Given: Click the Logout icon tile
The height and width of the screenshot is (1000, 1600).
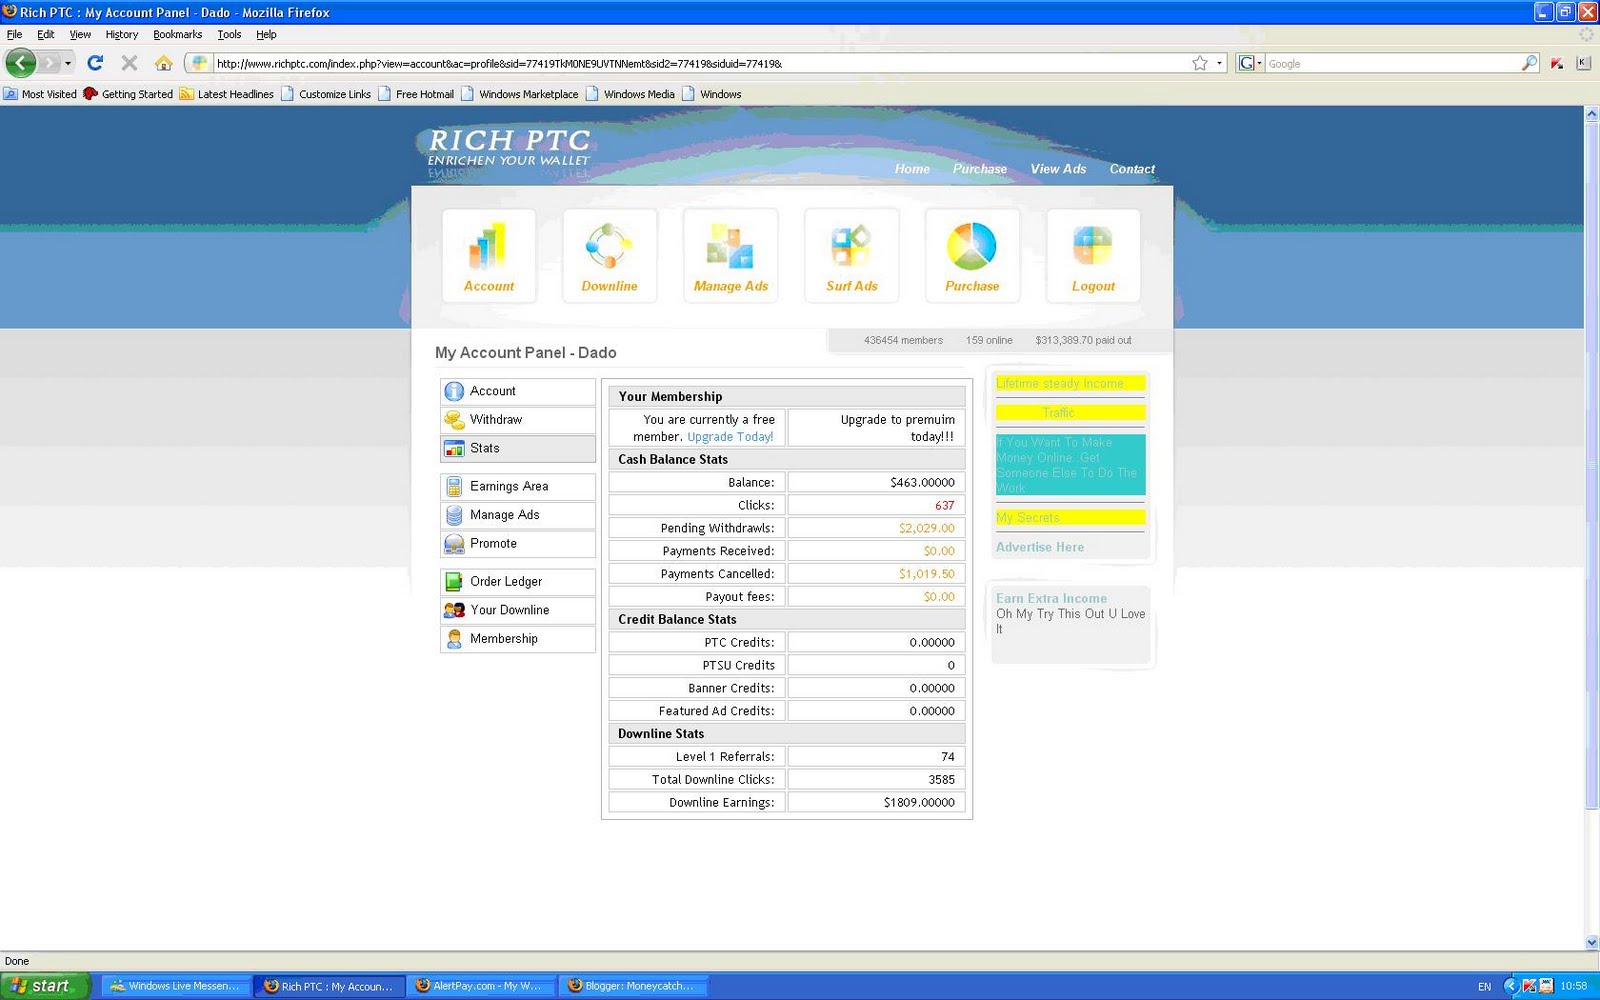Looking at the screenshot, I should coord(1093,255).
